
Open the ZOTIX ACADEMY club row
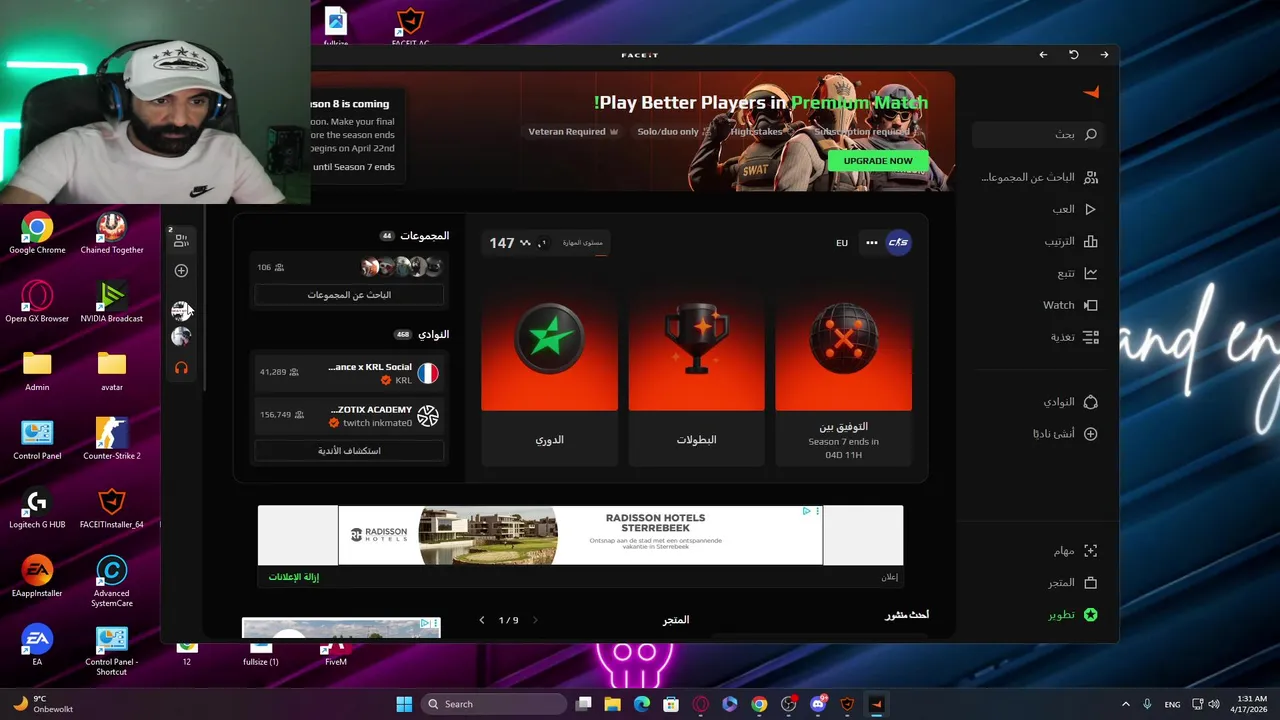tap(349, 416)
